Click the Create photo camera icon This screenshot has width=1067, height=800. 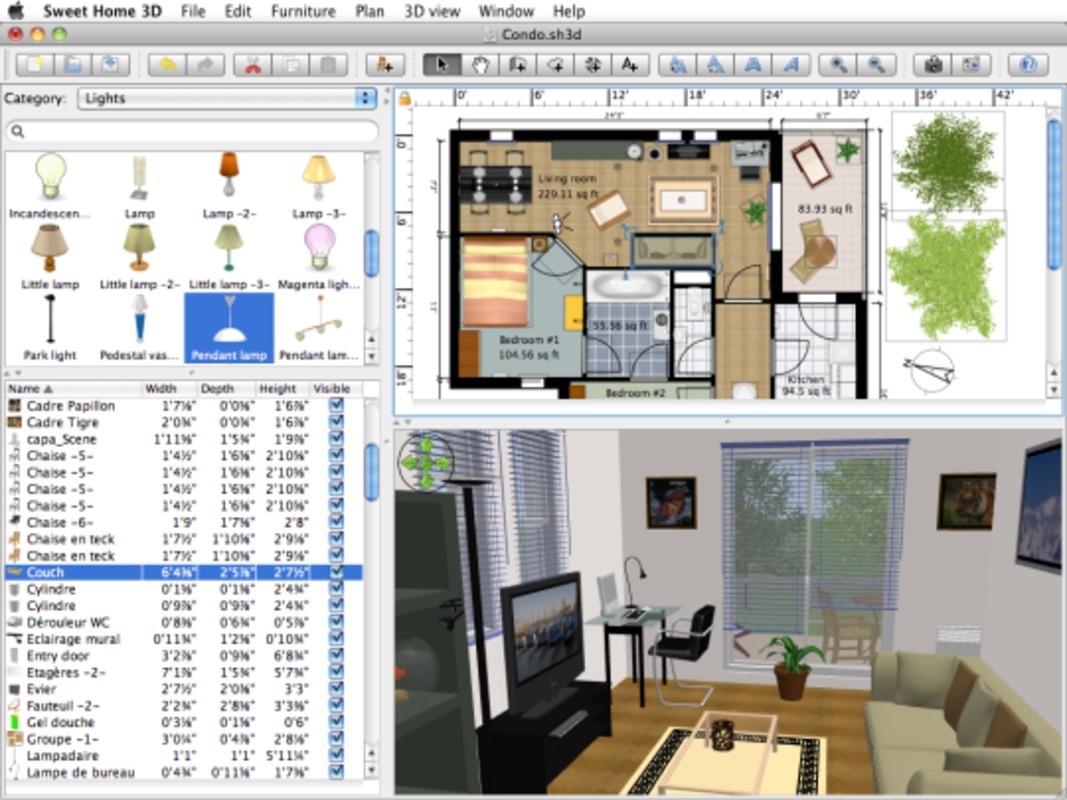[x=933, y=65]
